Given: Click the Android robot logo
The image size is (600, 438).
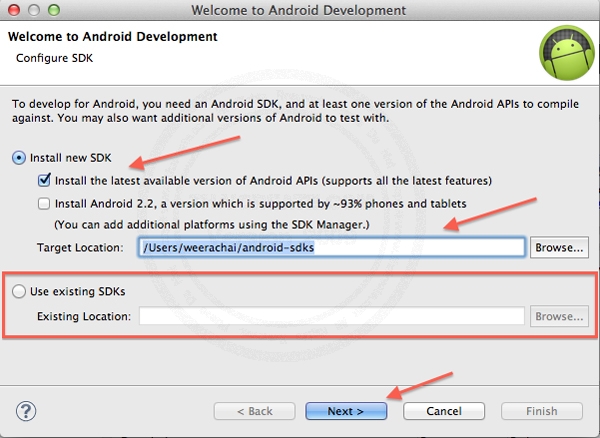Looking at the screenshot, I should tap(567, 53).
